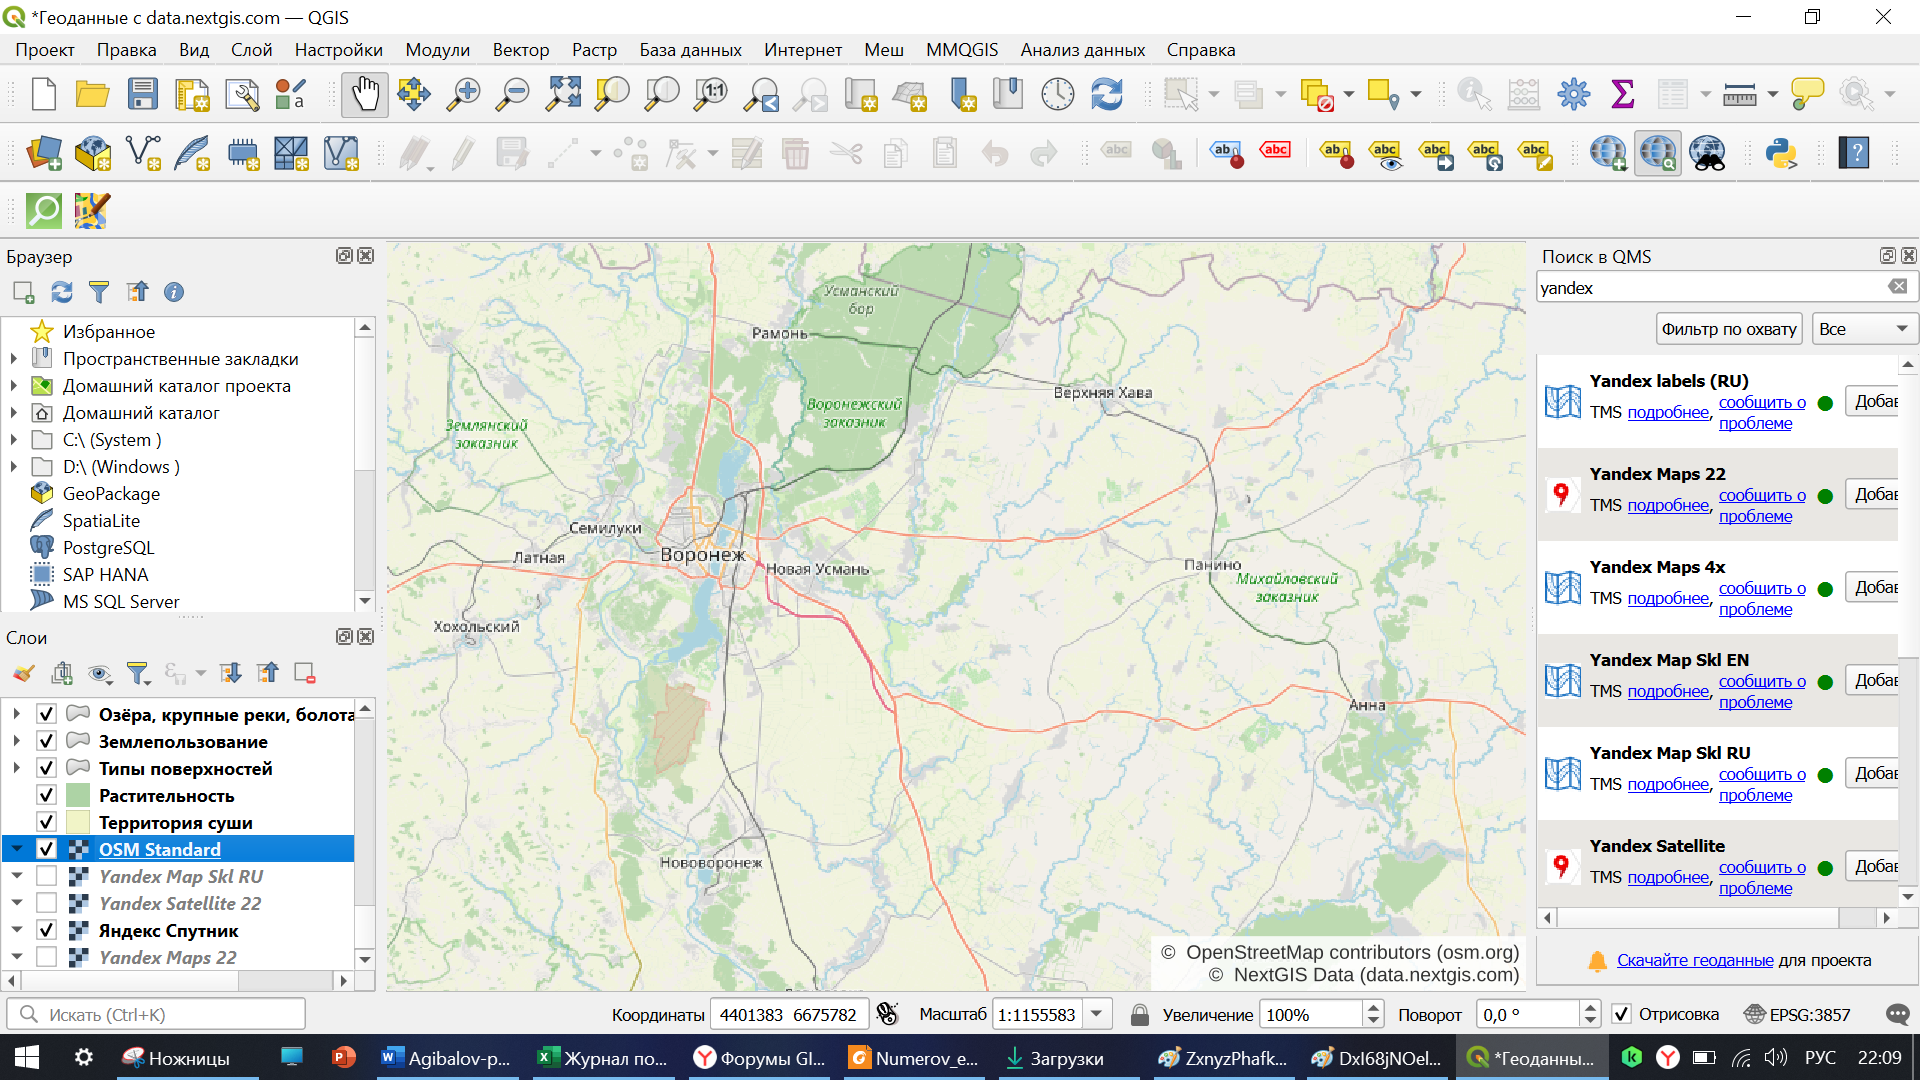Screen dimensions: 1920x1080
Task: Click the Search QMS globe icon
Action: coord(1657,153)
